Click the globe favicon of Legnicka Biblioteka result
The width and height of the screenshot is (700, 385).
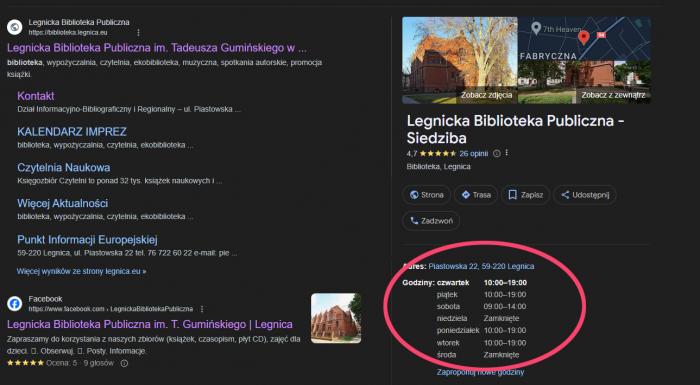15,27
